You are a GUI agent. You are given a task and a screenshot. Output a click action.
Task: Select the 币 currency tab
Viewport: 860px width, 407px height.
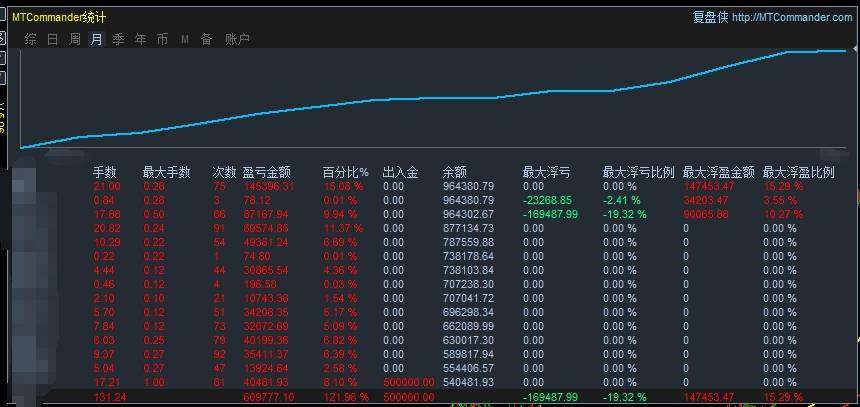click(162, 40)
